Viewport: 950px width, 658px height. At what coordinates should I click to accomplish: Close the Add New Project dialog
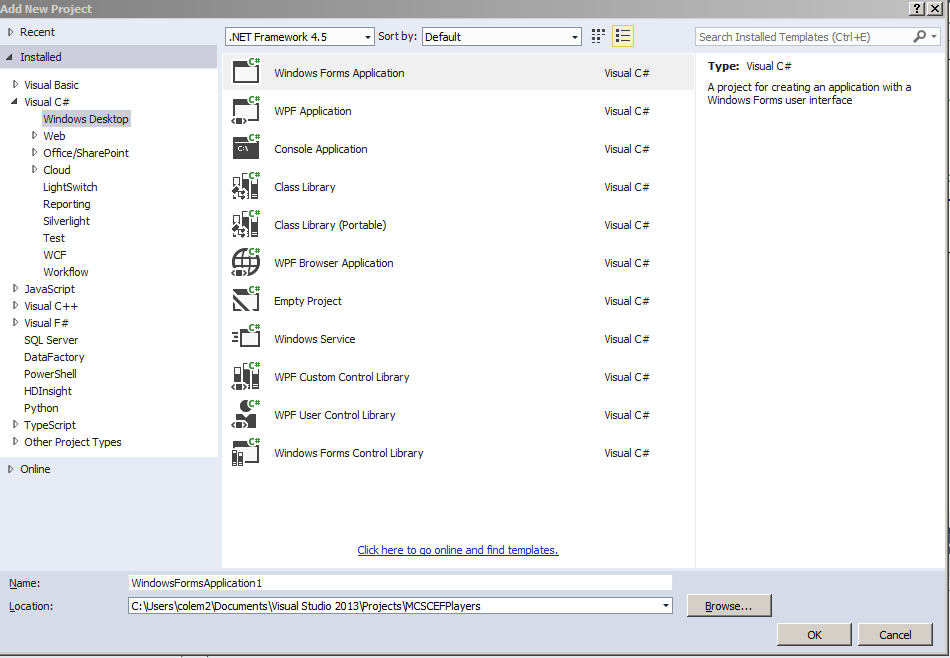935,8
